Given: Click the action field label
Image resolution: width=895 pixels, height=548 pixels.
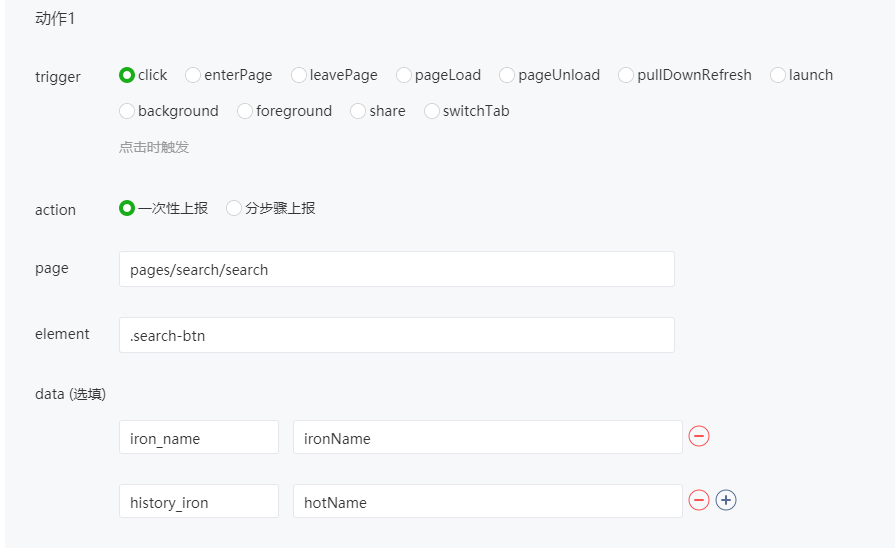Looking at the screenshot, I should 55,210.
